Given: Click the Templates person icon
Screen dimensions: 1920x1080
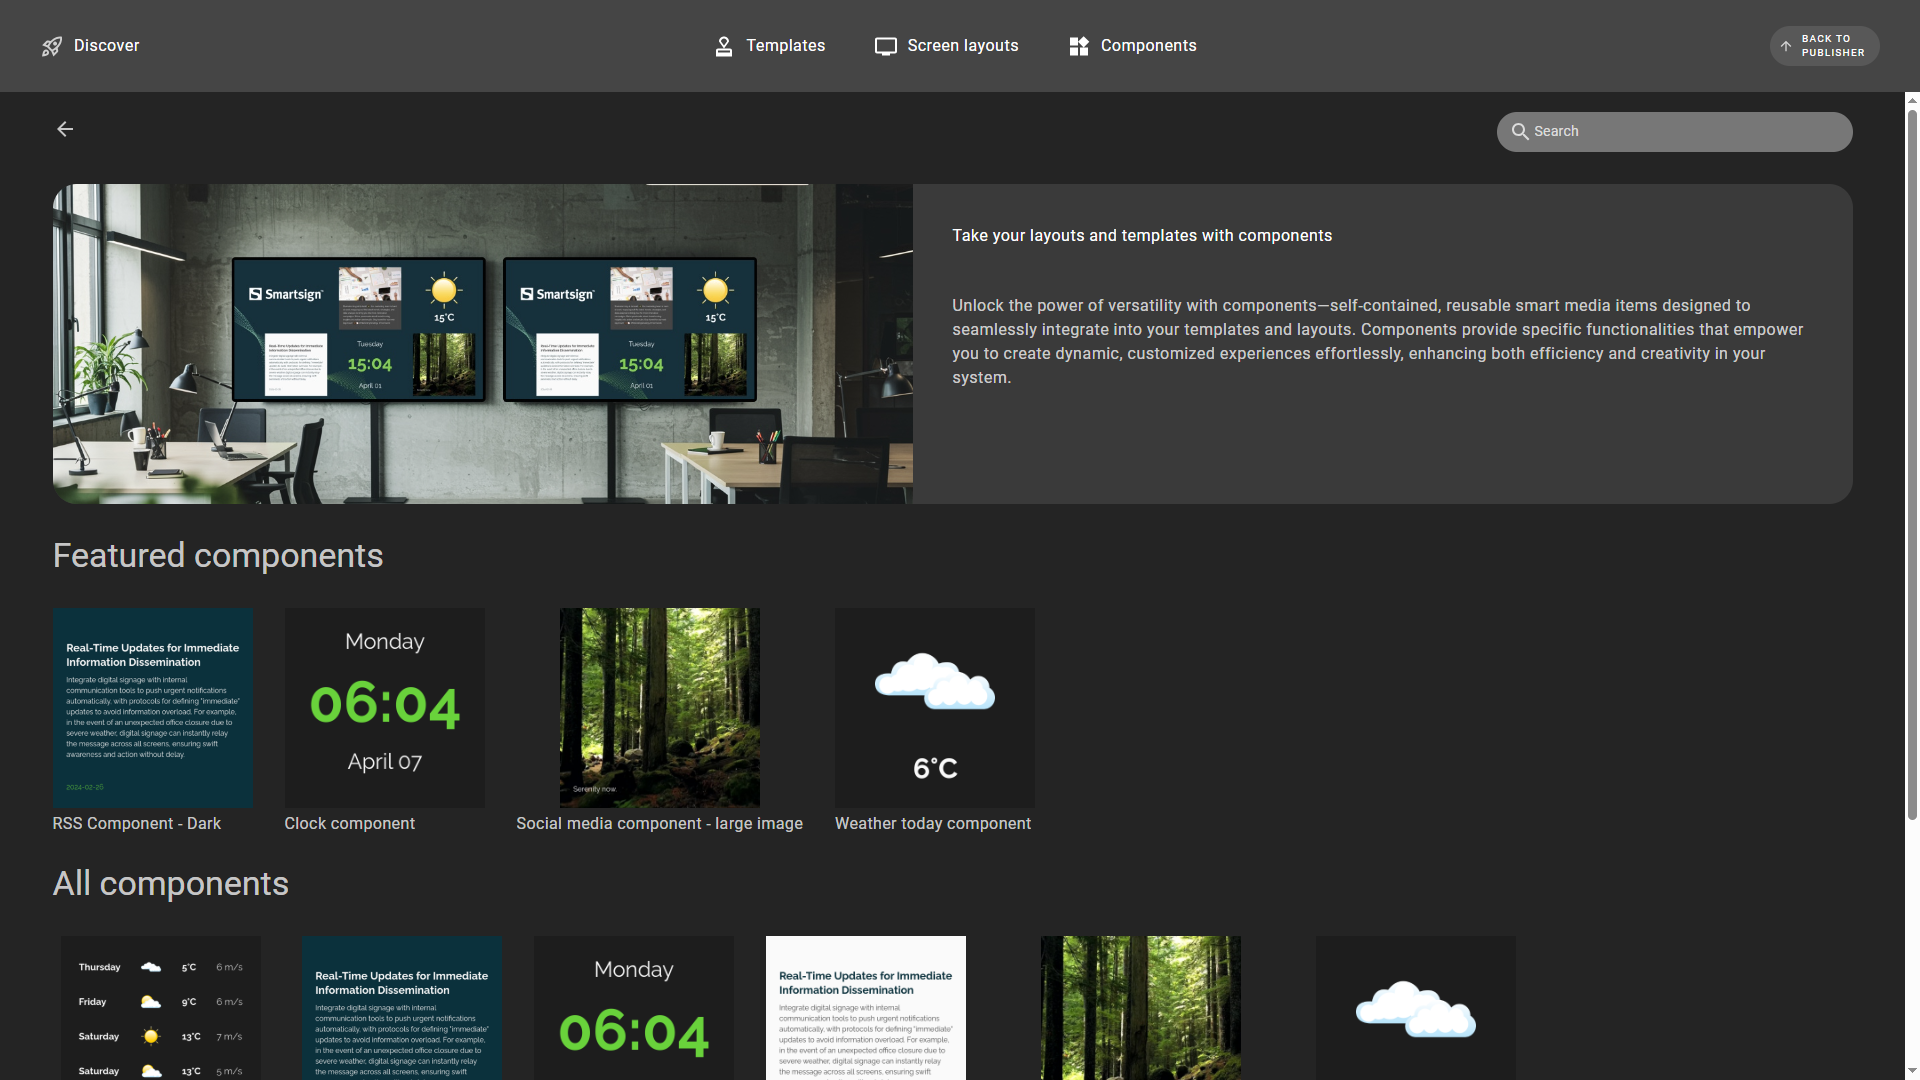Looking at the screenshot, I should point(724,46).
